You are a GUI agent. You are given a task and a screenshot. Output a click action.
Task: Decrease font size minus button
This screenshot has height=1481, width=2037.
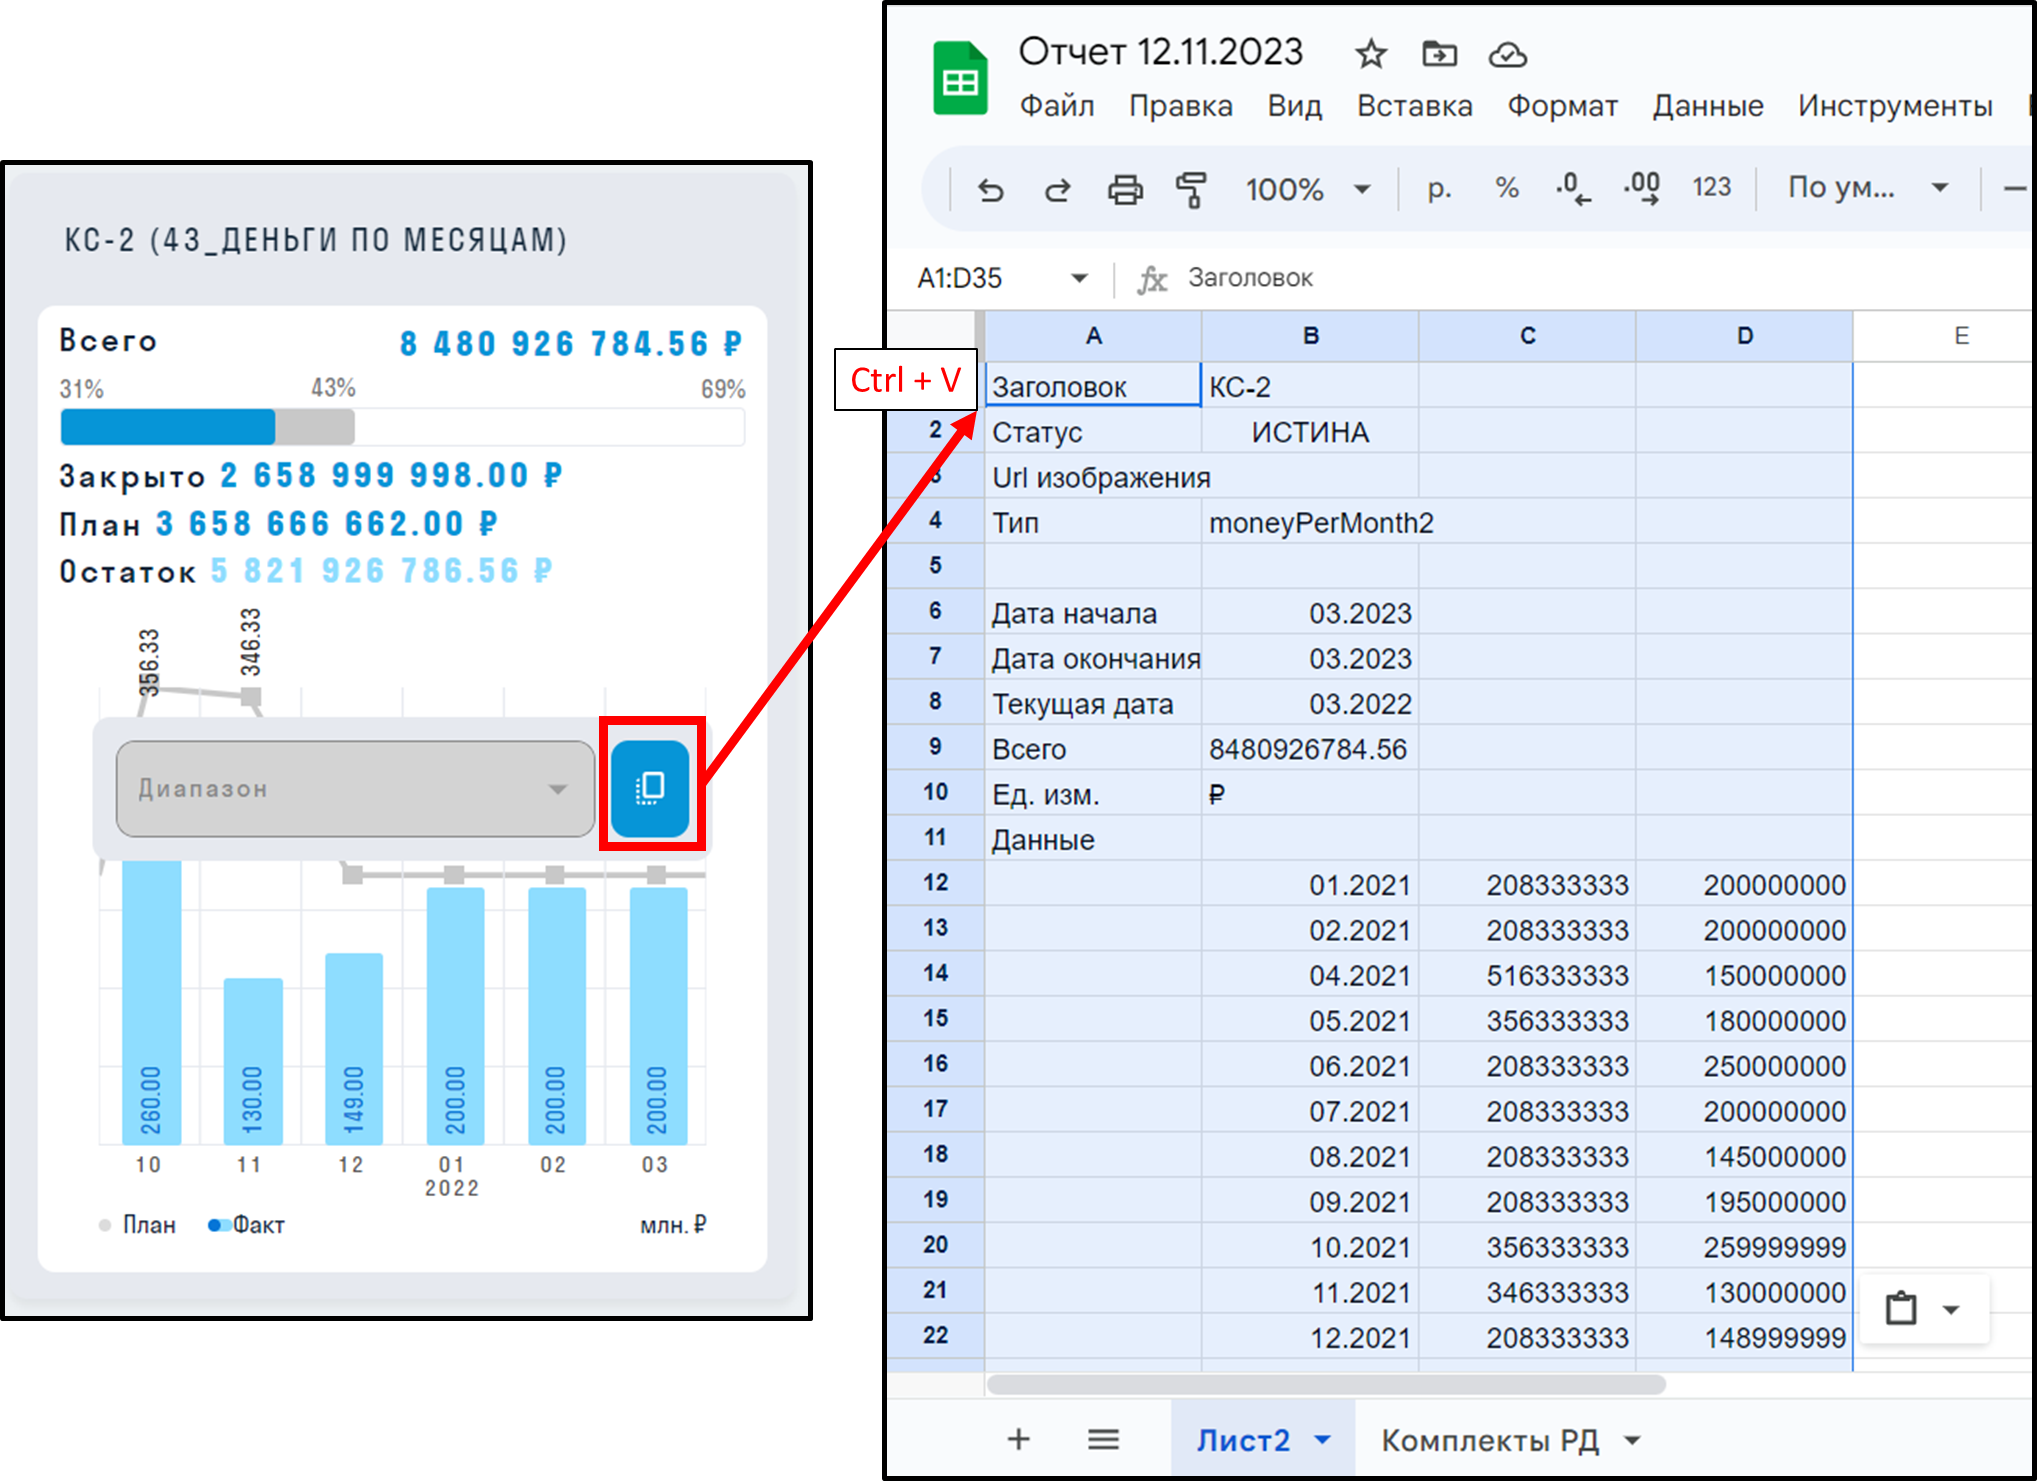tap(2015, 188)
